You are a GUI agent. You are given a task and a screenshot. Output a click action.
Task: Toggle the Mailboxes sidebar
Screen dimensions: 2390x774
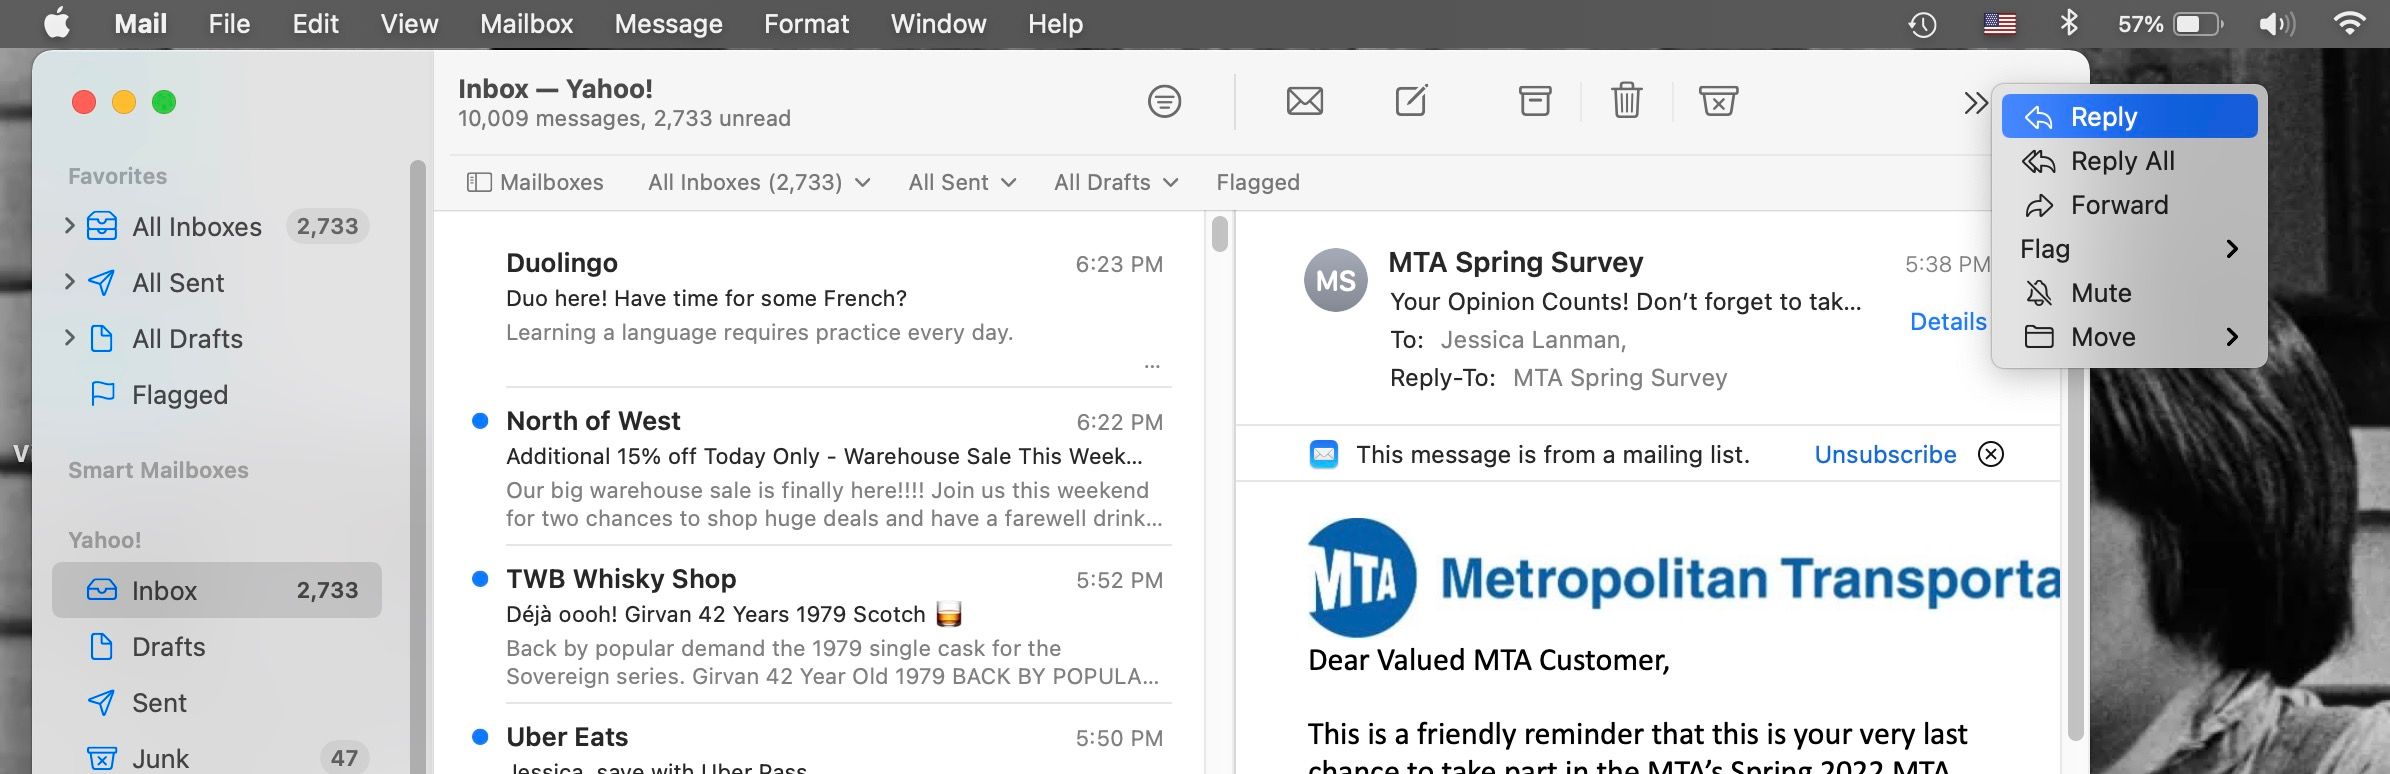535,182
